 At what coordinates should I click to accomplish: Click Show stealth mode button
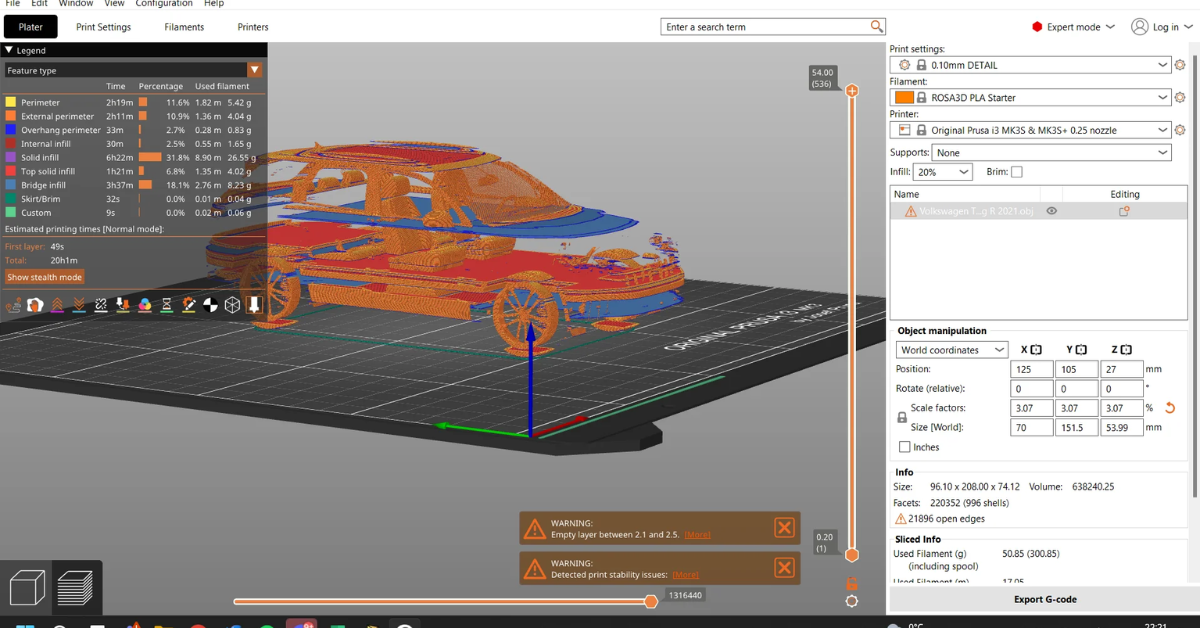(44, 277)
